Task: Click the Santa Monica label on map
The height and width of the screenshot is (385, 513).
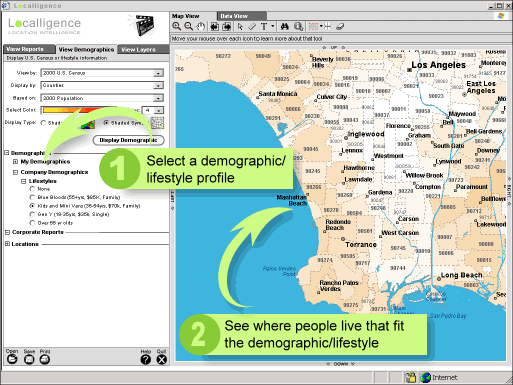Action: [278, 94]
